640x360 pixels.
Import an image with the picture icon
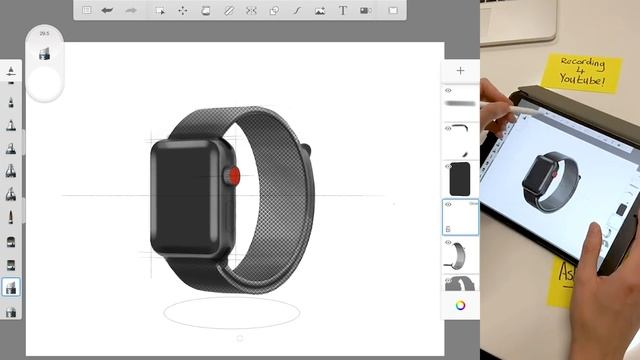coord(320,11)
